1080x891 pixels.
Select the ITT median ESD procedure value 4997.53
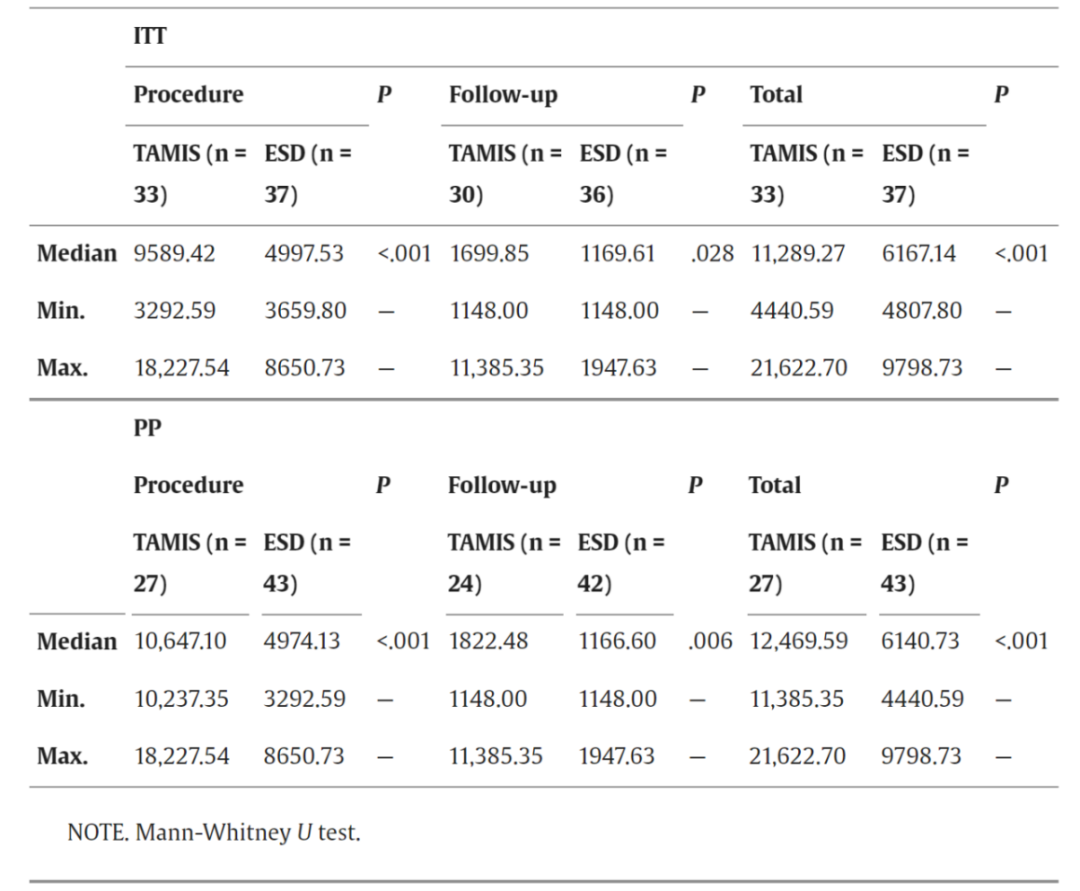click(303, 254)
